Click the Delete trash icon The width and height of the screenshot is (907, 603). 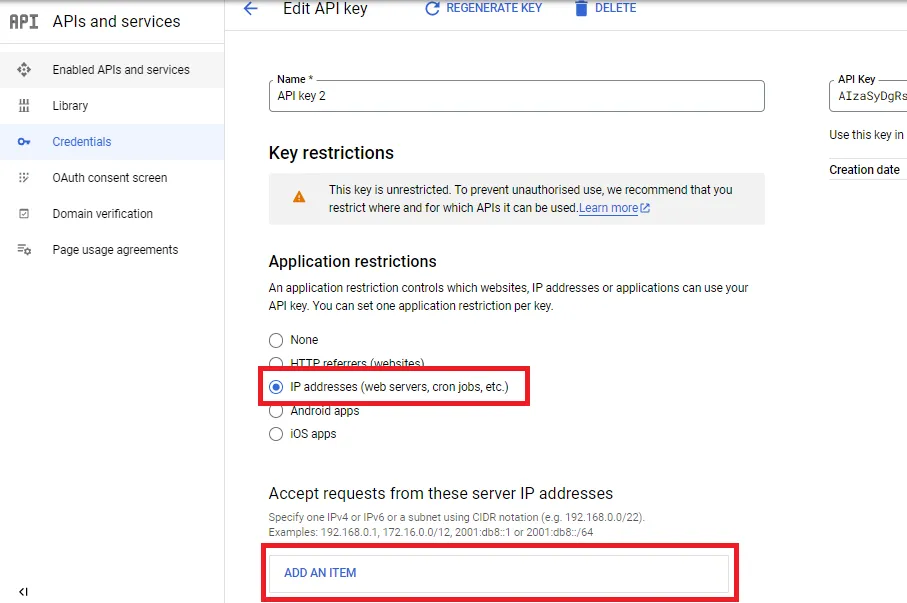(582, 8)
